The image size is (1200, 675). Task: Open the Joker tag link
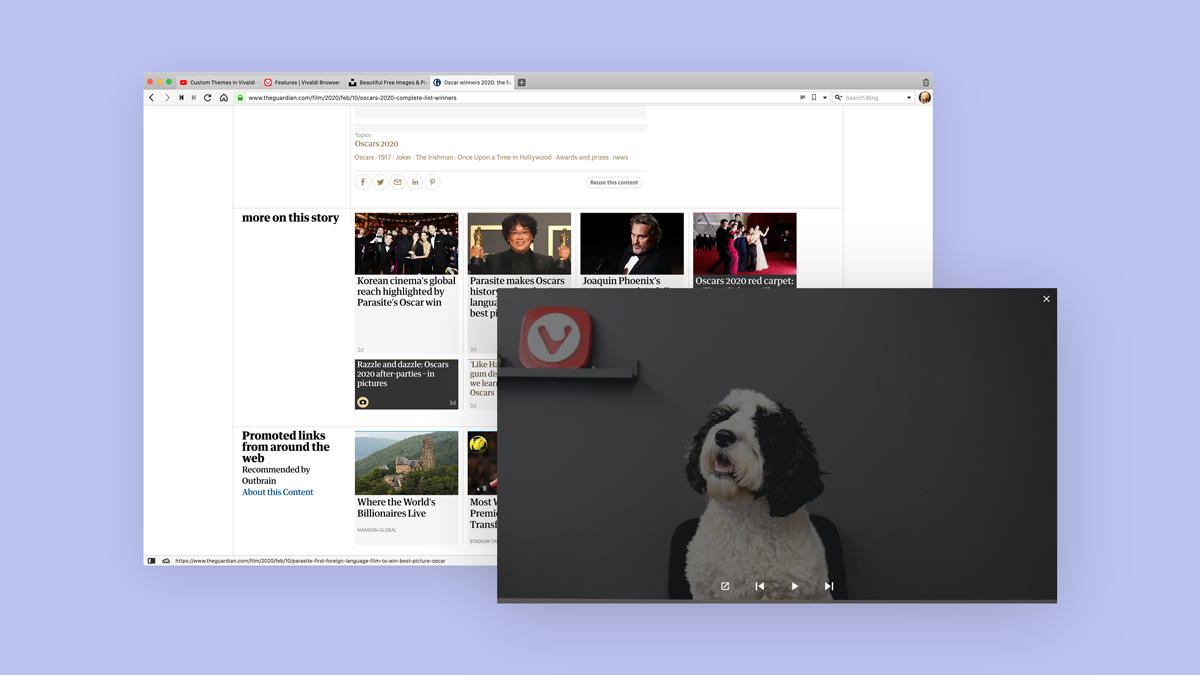403,157
